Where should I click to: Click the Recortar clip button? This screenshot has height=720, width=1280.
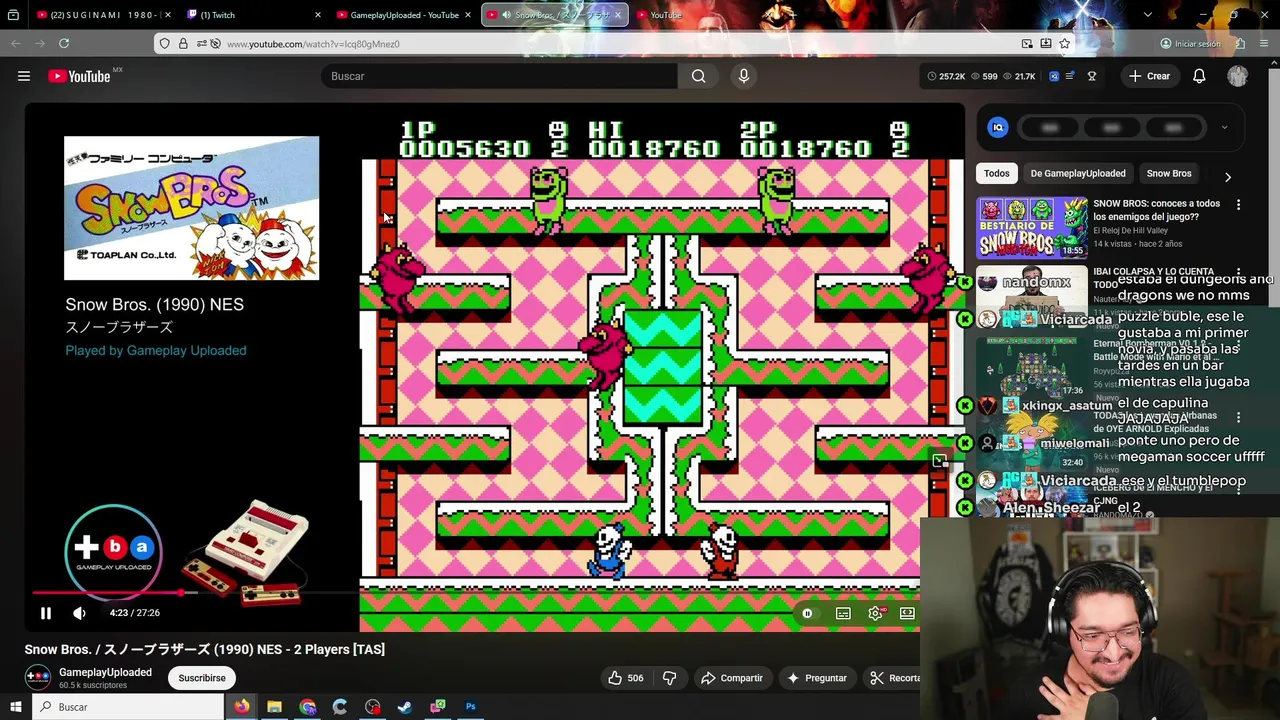point(892,678)
